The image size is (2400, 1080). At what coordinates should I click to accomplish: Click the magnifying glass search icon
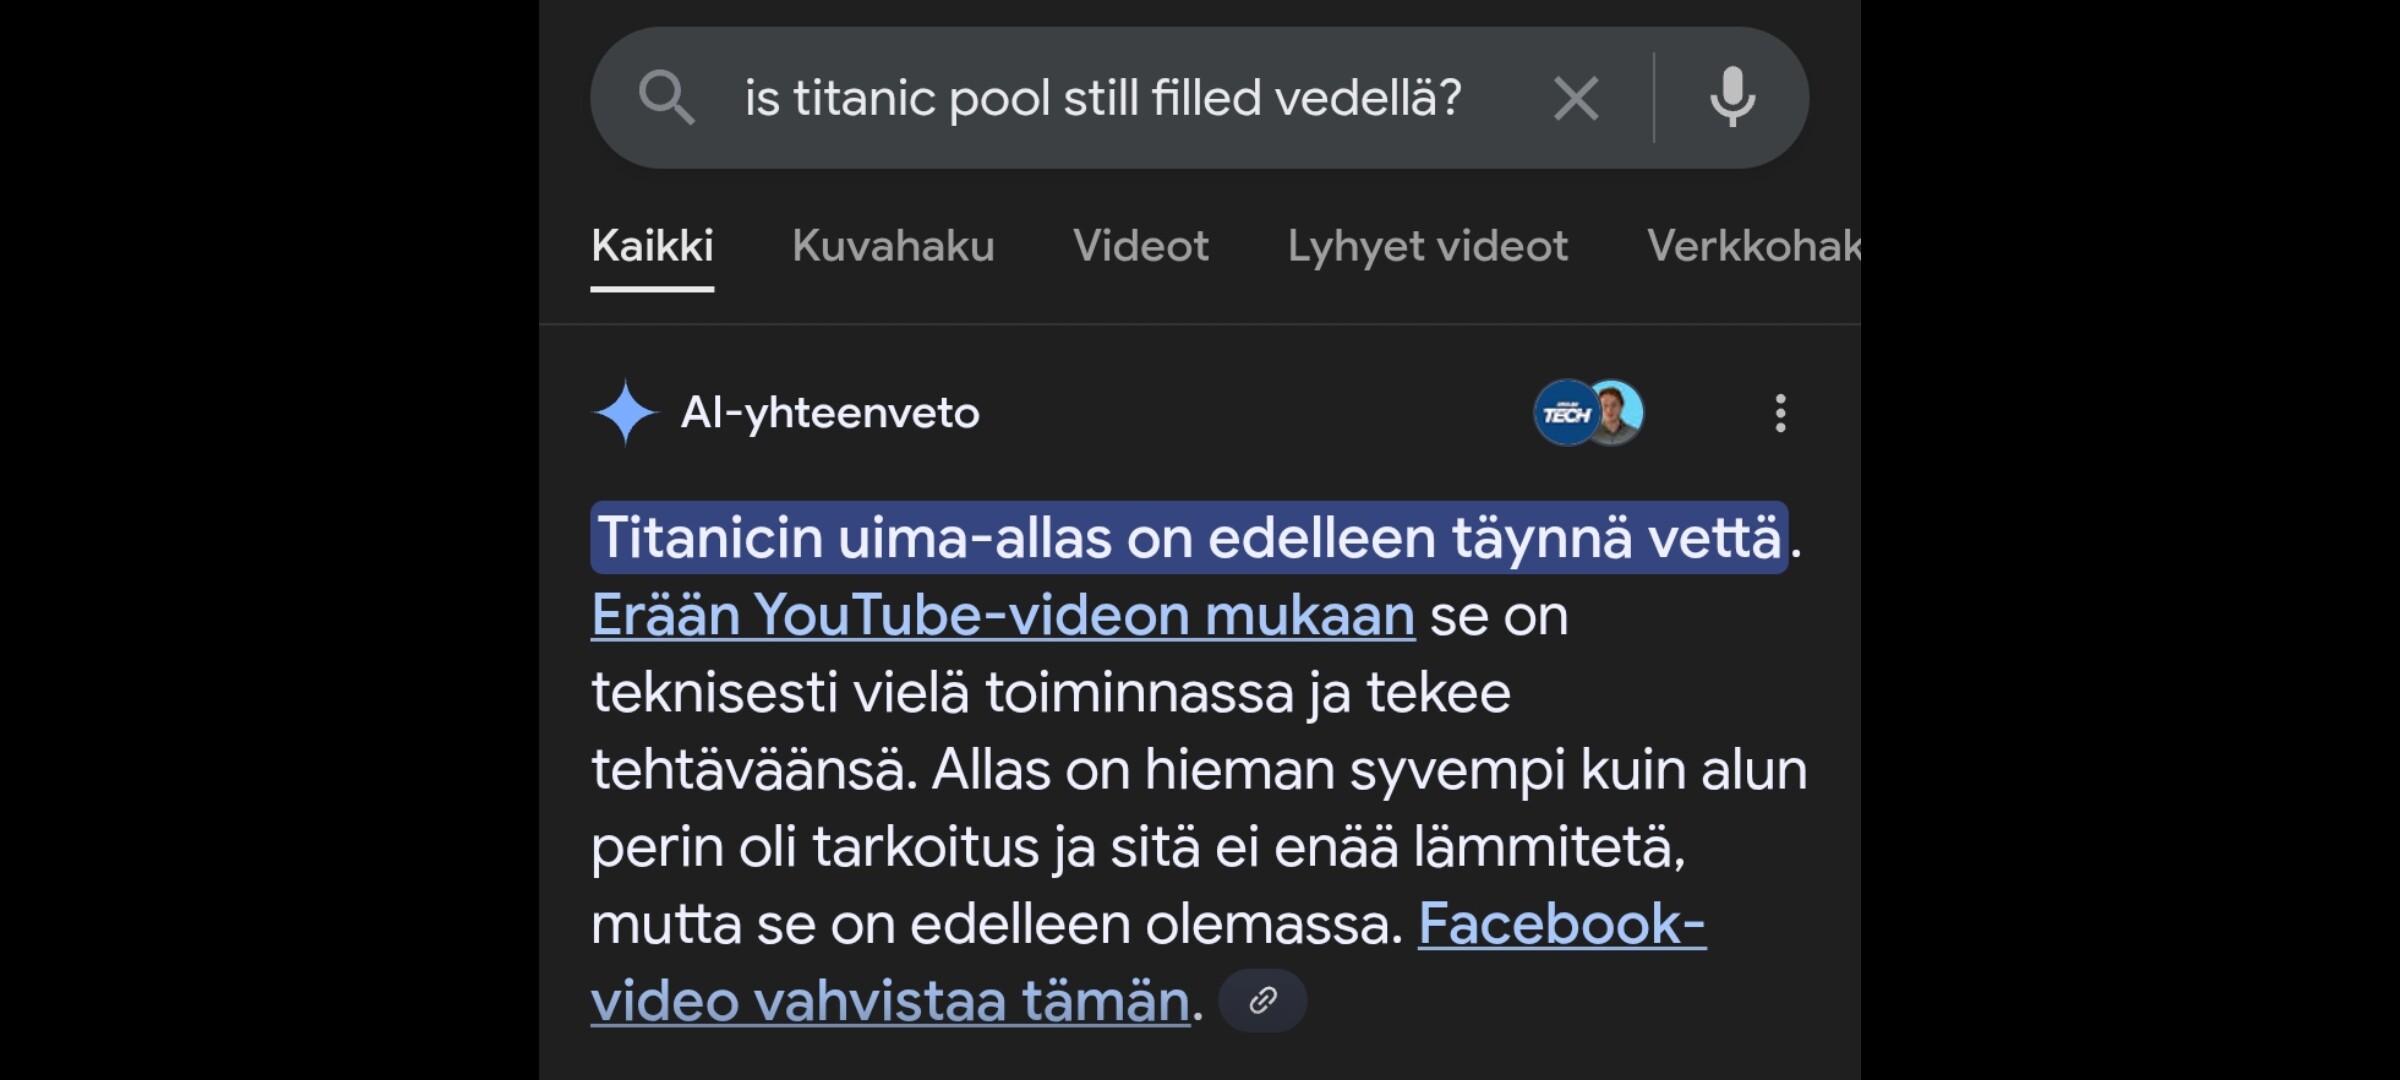point(666,98)
